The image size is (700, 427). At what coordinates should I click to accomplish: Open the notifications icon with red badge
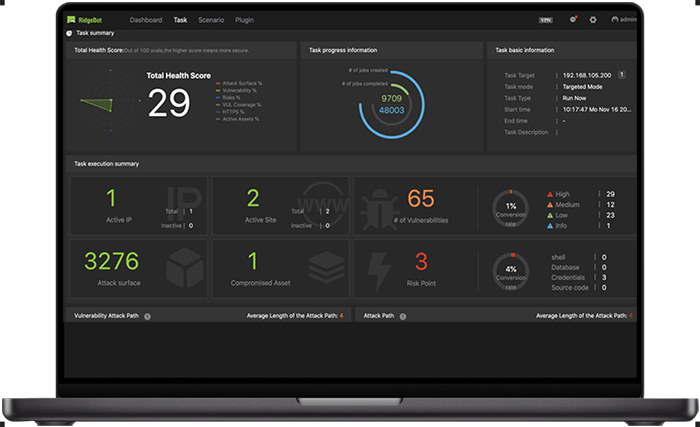573,19
